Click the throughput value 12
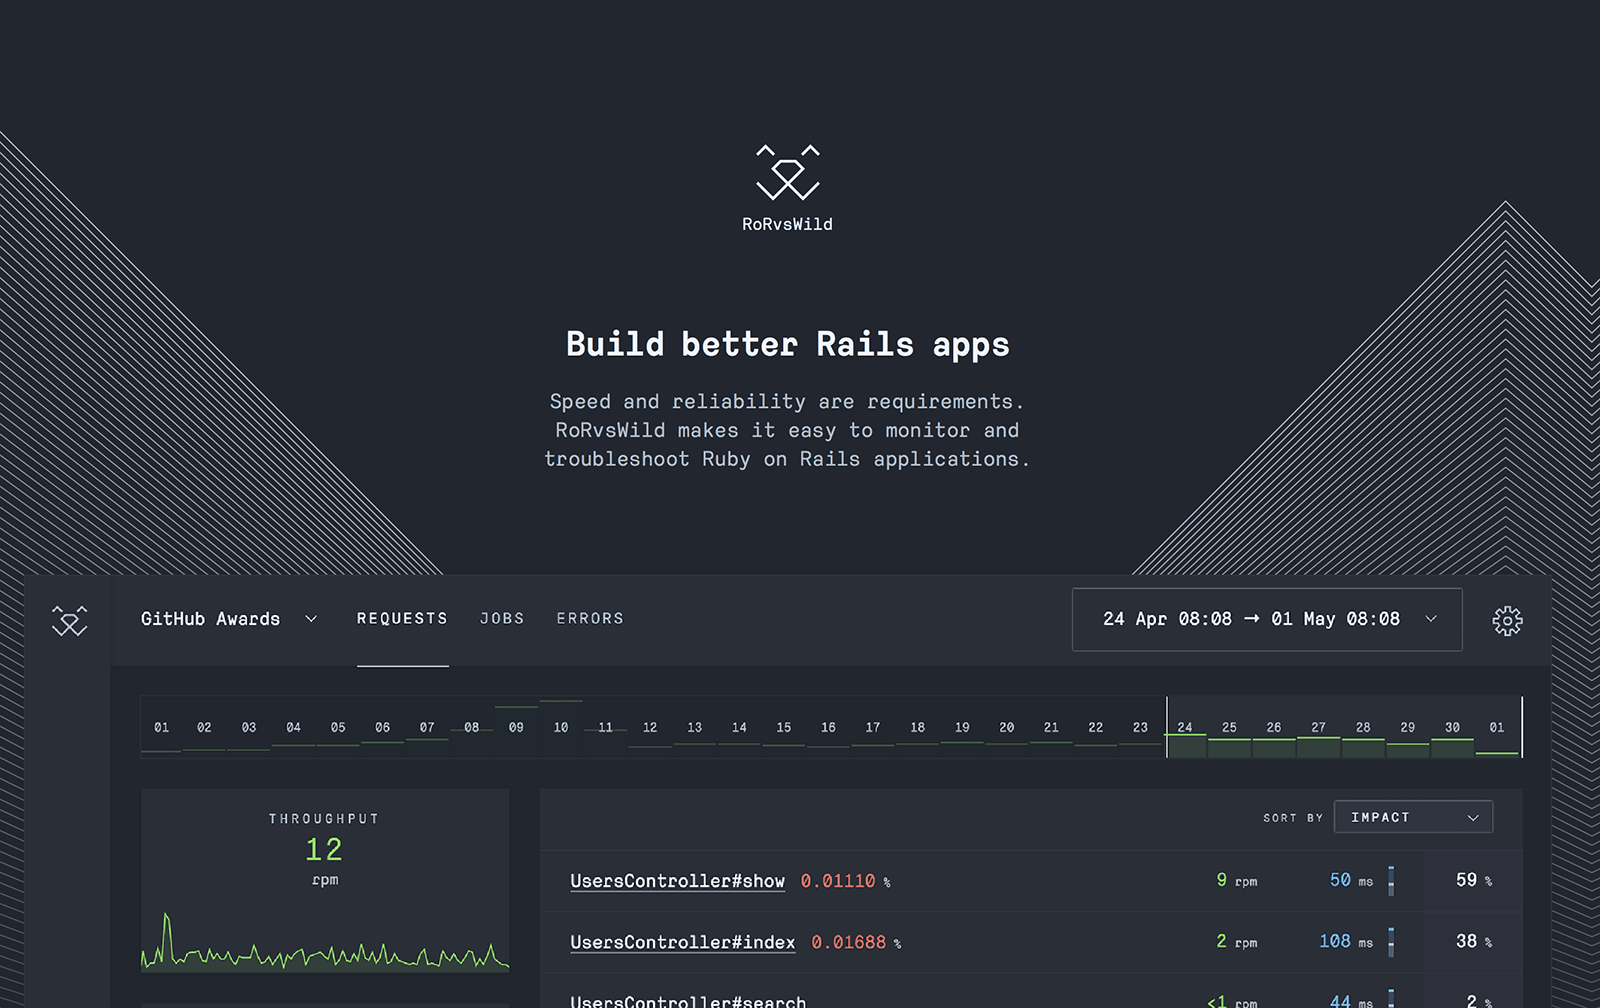1600x1008 pixels. [324, 850]
